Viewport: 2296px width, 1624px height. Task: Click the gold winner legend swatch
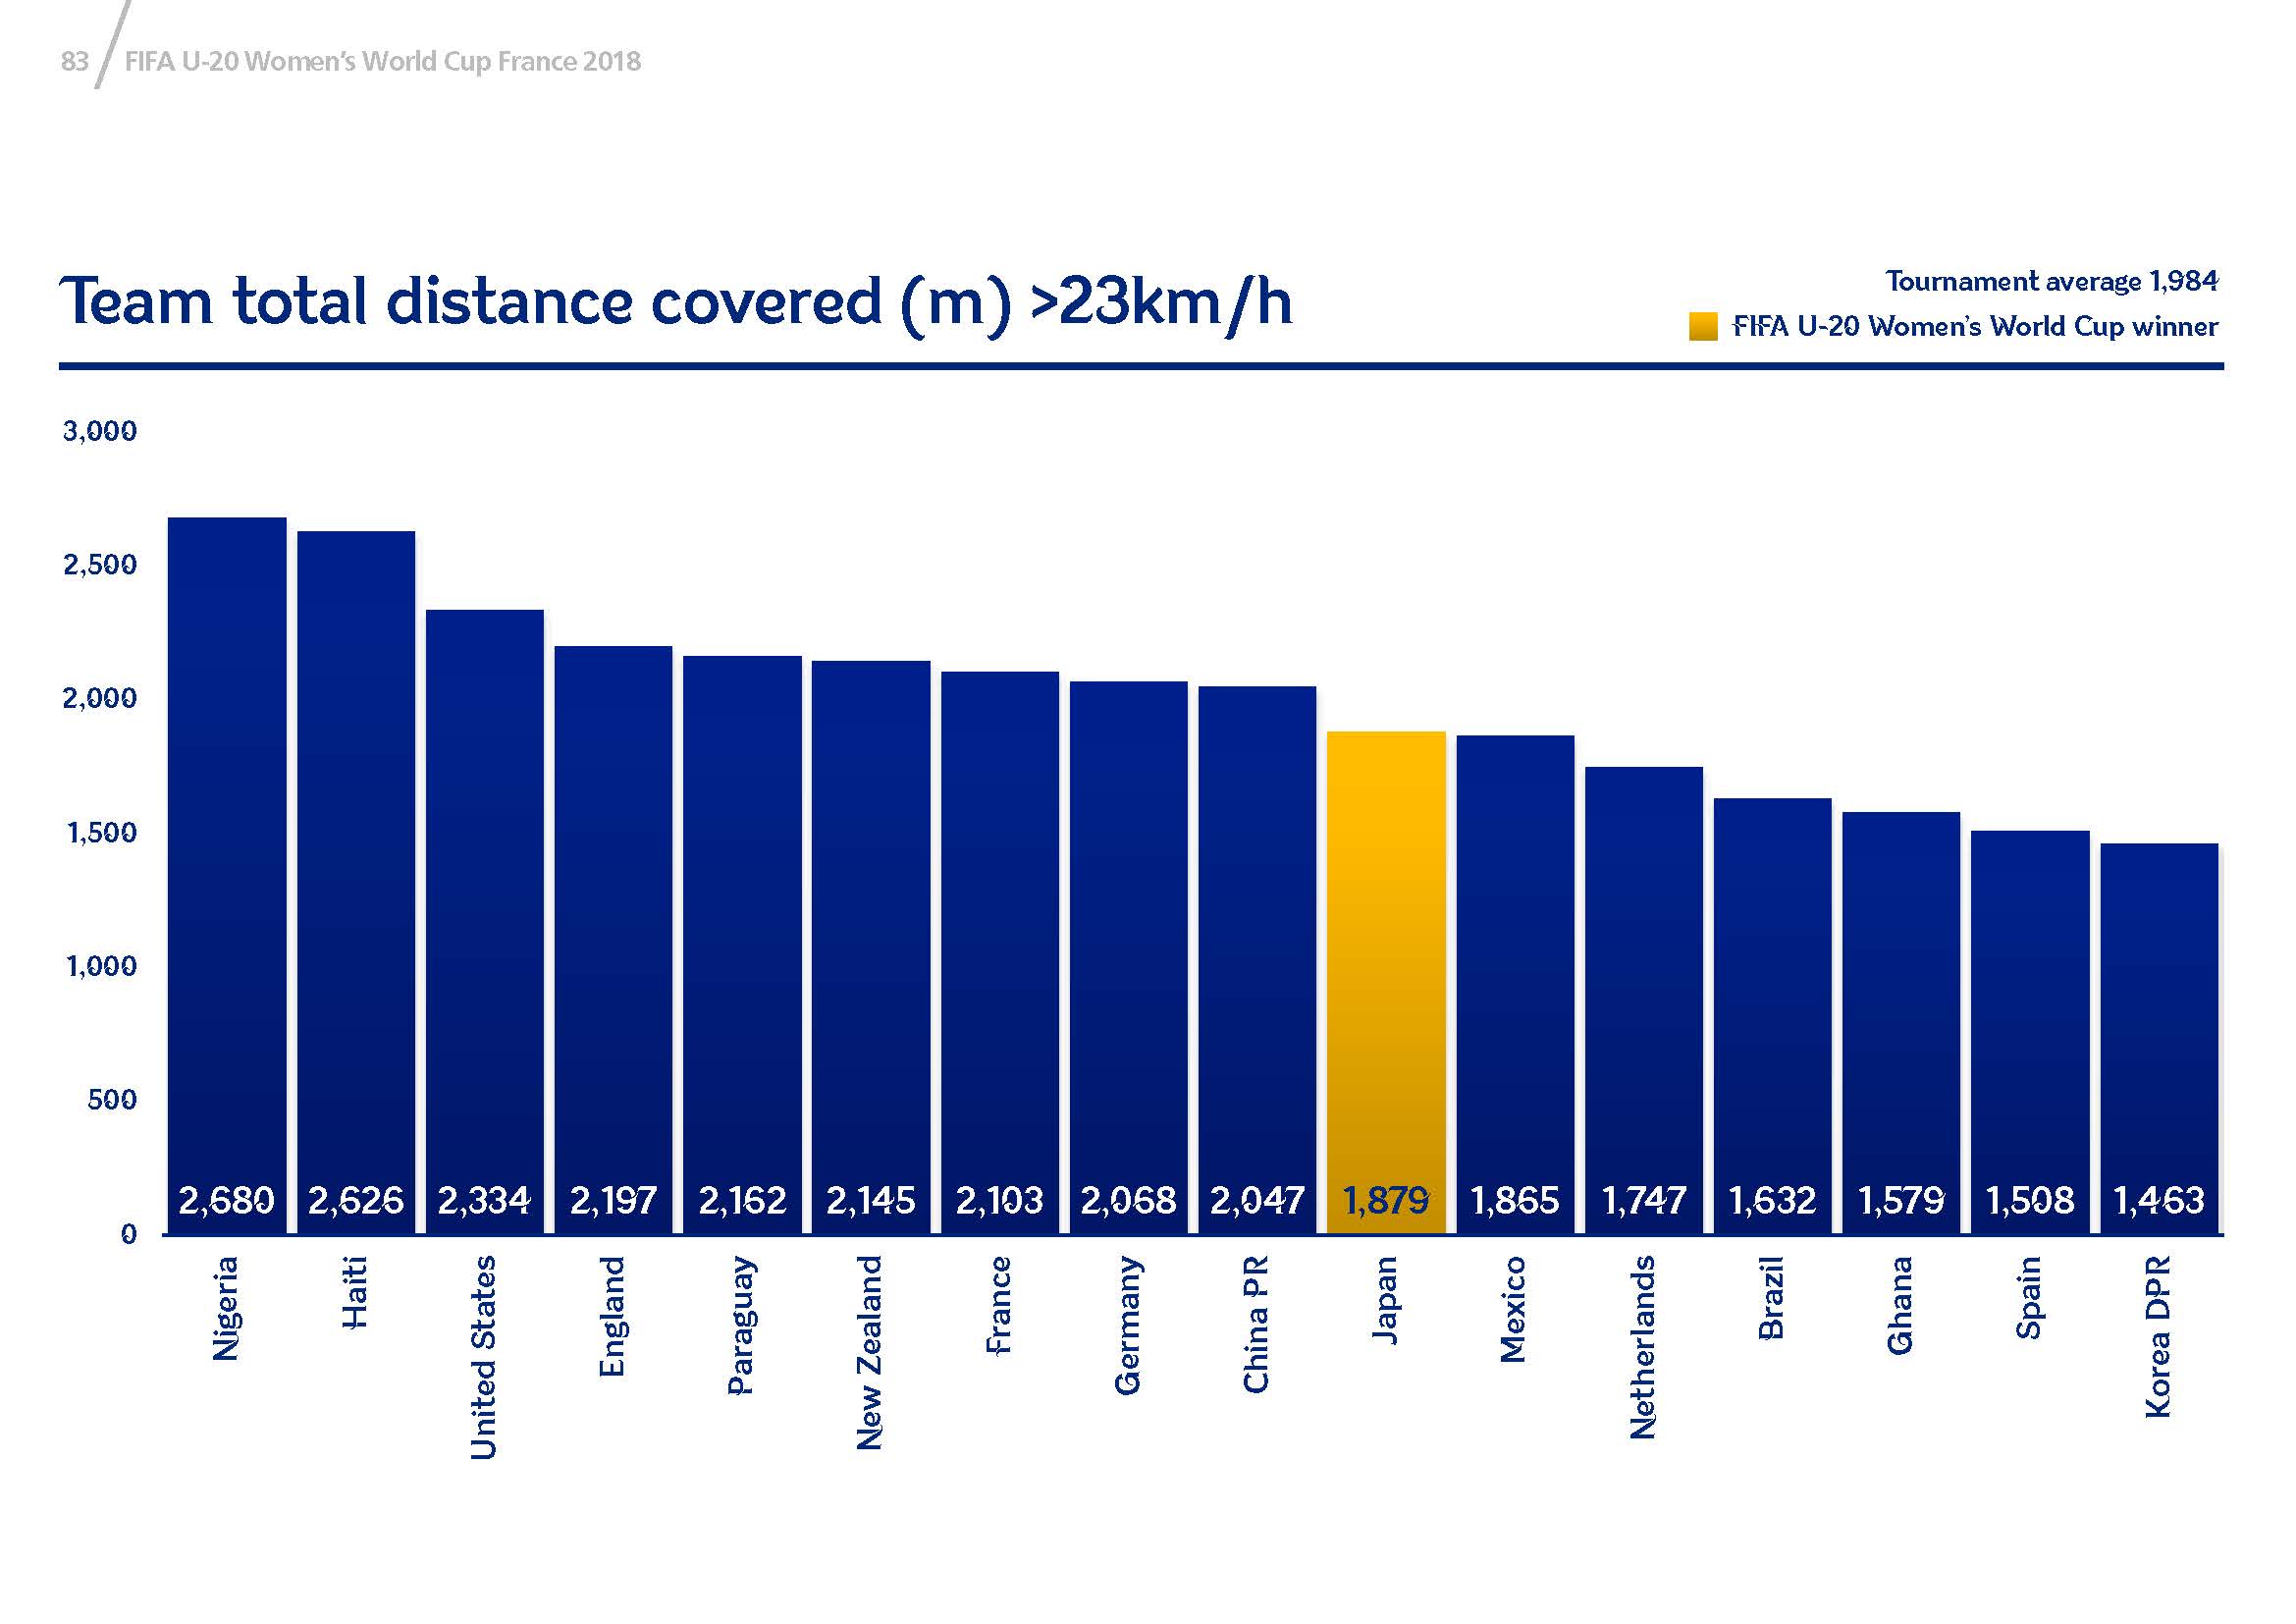[1702, 326]
